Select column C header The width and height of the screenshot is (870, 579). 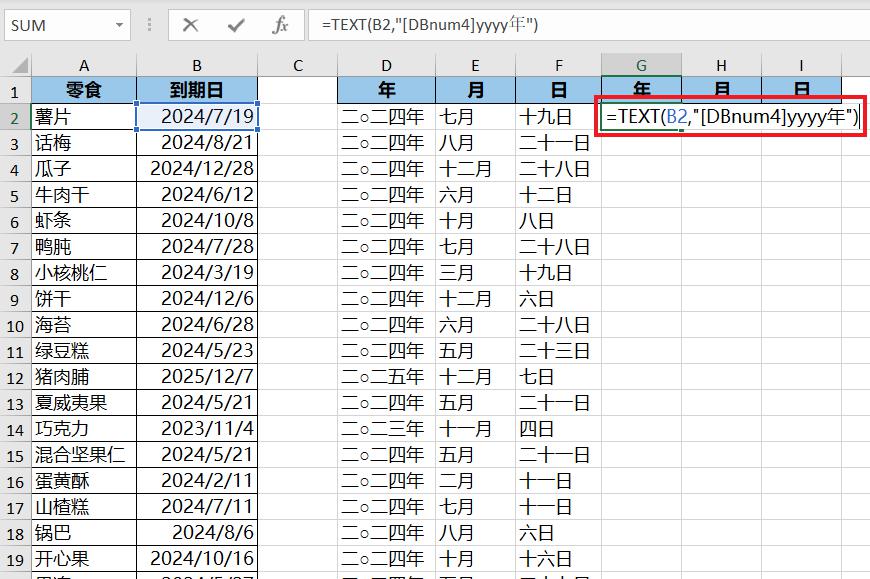(x=298, y=65)
